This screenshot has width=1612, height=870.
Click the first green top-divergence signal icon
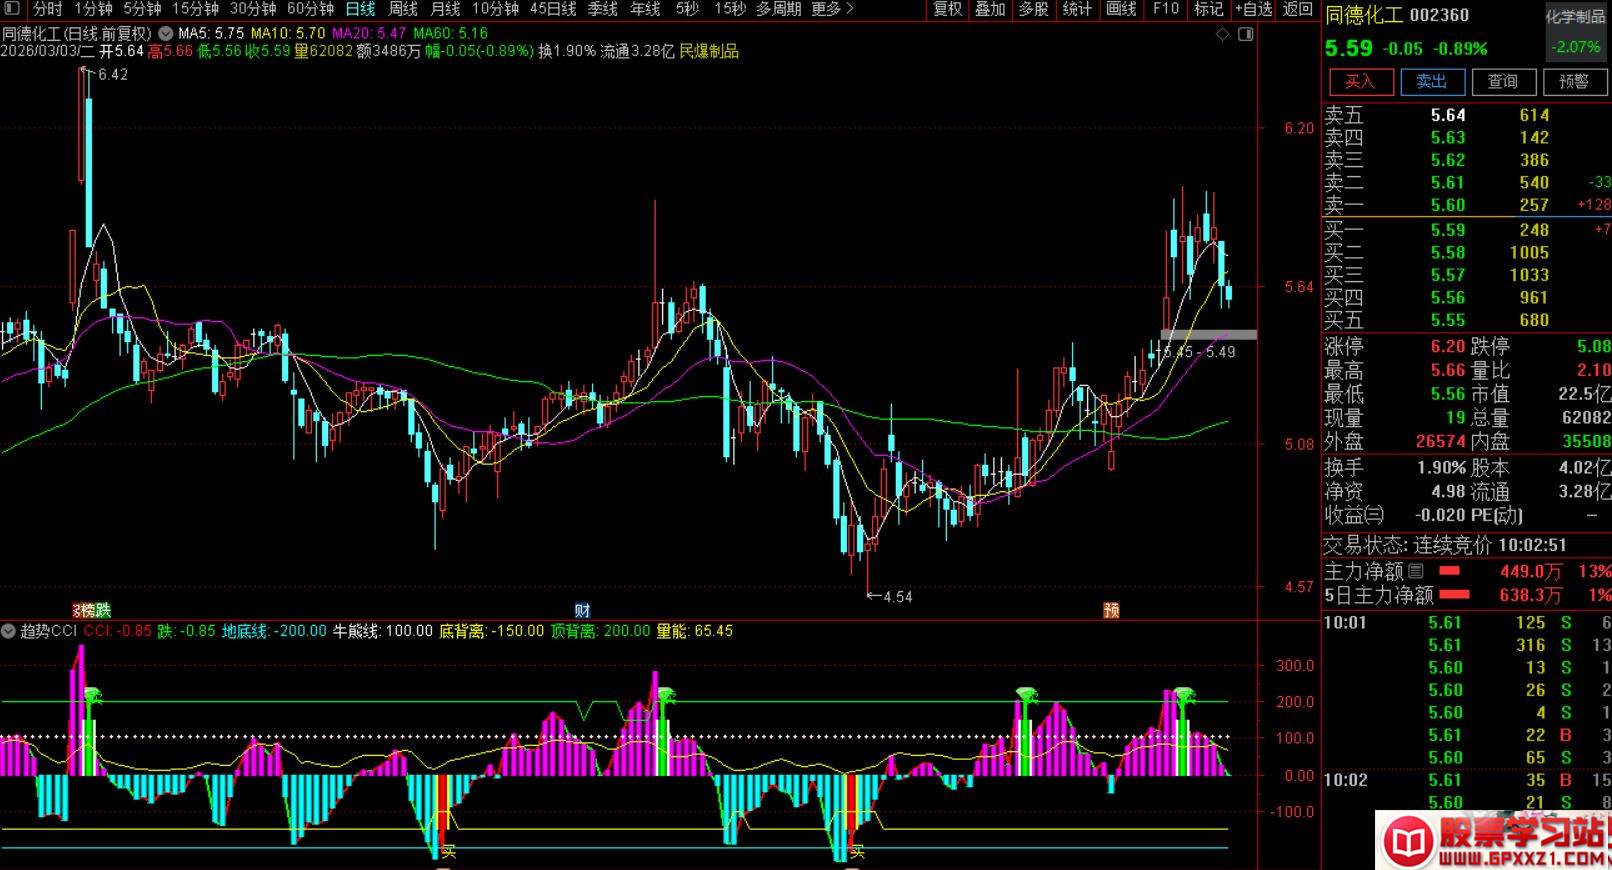[x=92, y=695]
